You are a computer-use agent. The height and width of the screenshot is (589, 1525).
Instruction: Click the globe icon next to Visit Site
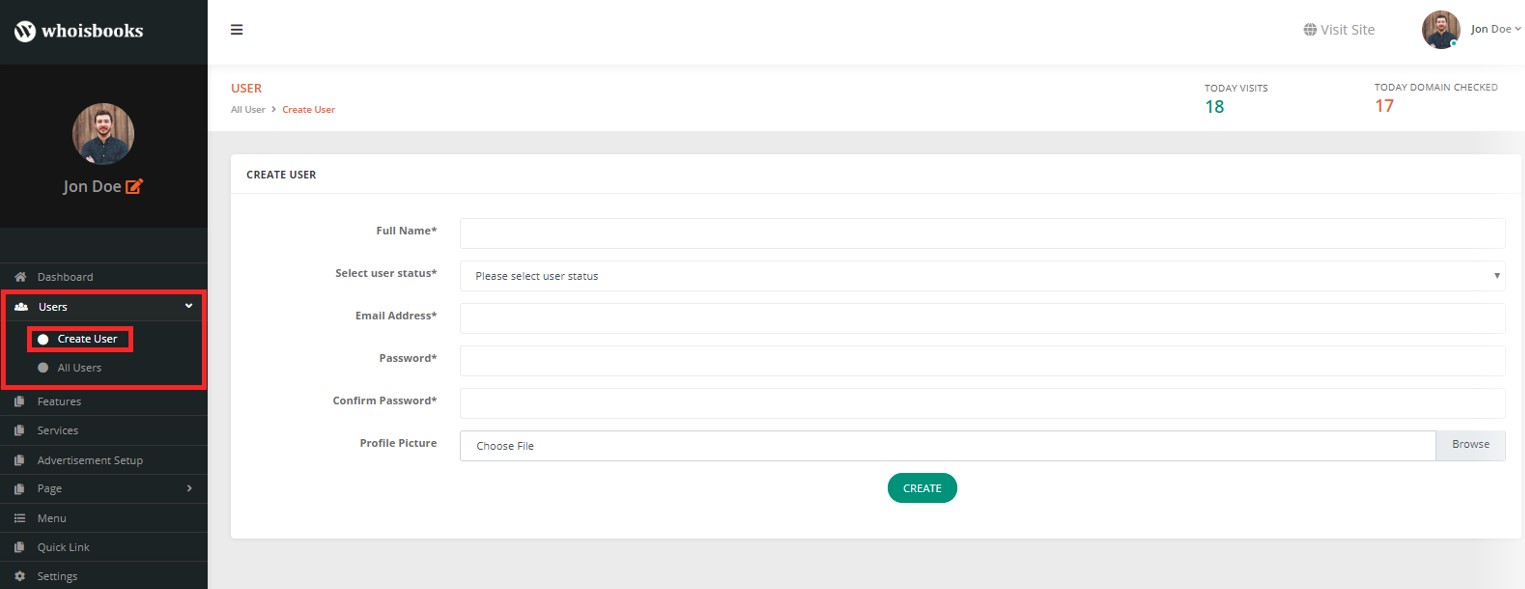click(1310, 30)
